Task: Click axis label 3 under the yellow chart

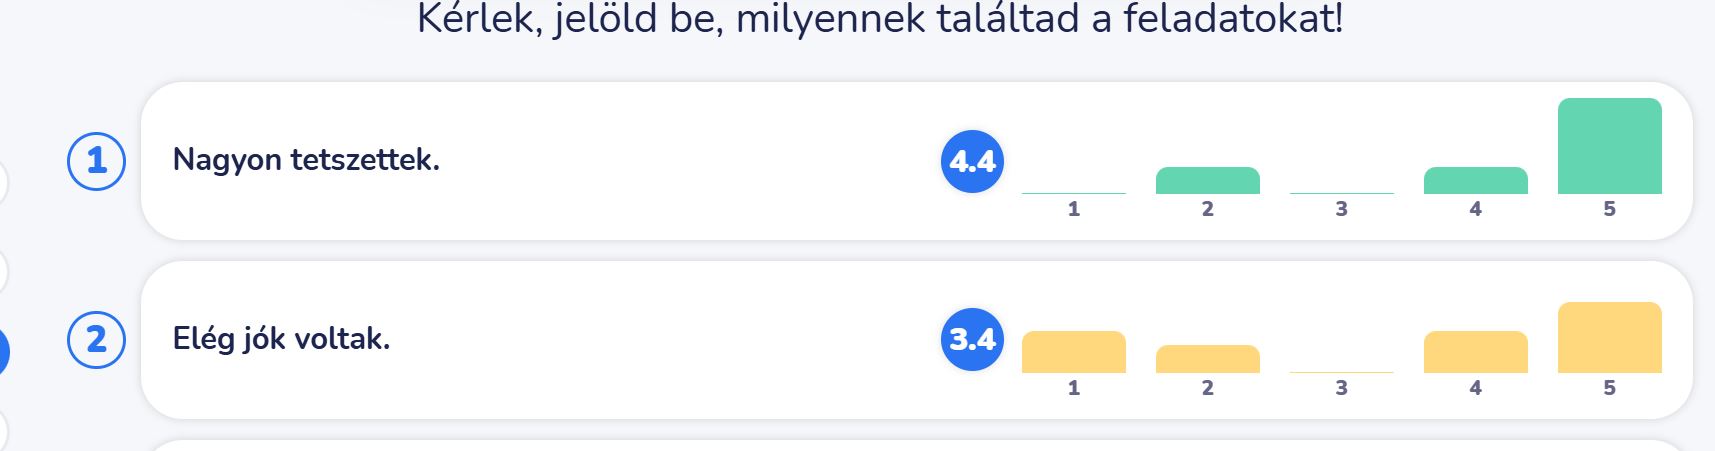Action: (x=1341, y=388)
